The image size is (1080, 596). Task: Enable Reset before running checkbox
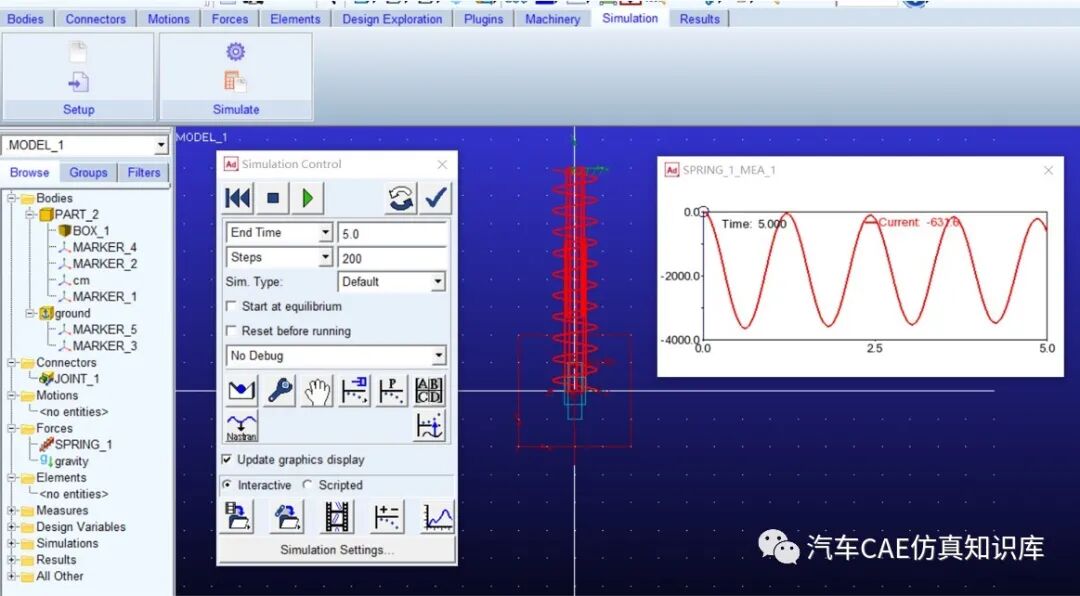click(231, 331)
